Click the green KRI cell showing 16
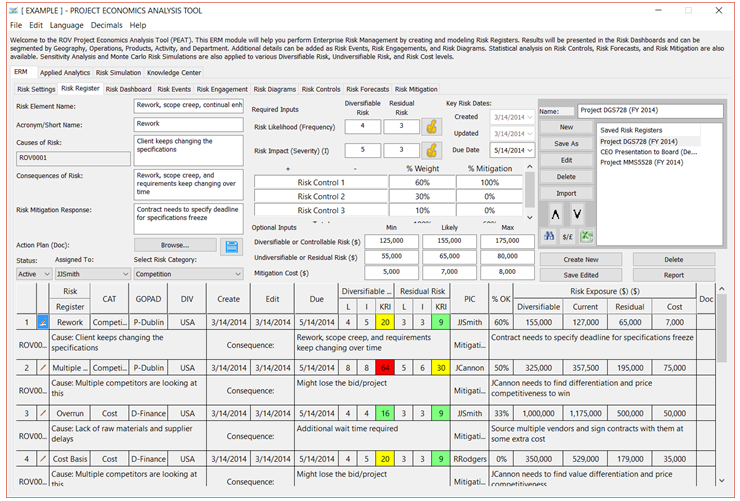Screen dimensions: 740x501 385,413
